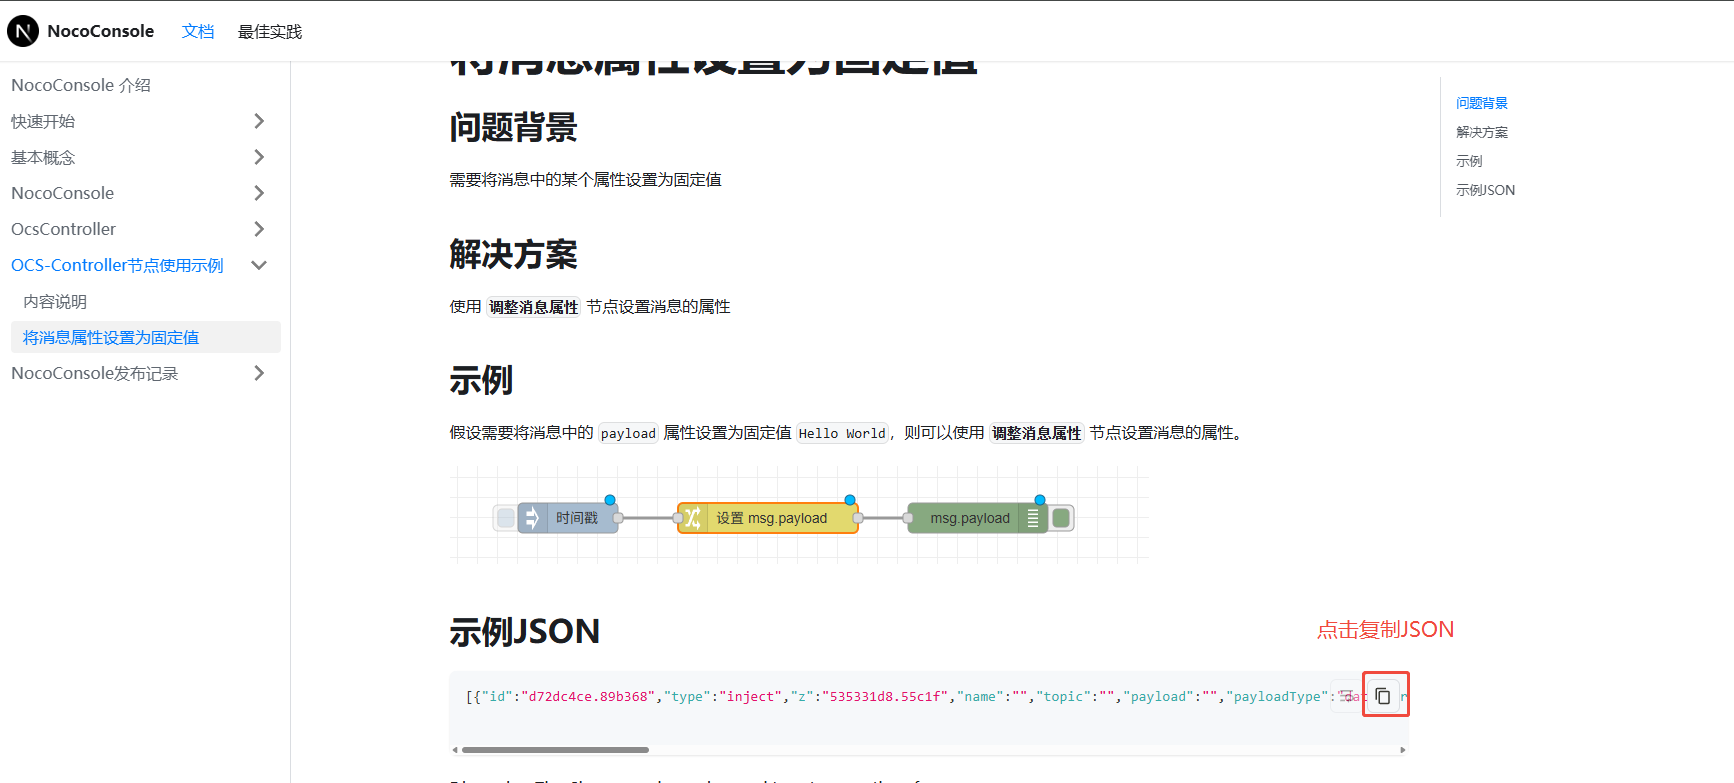Screen dimensions: 1734x783
Task: Jump to 解决方案 in table of contents
Action: point(1482,132)
